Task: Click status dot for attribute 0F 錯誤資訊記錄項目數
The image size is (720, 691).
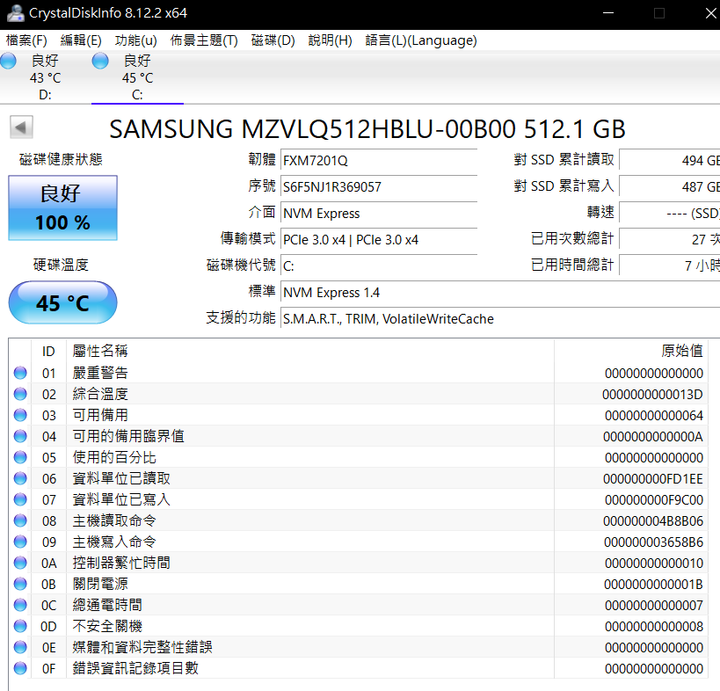Action: point(20,669)
